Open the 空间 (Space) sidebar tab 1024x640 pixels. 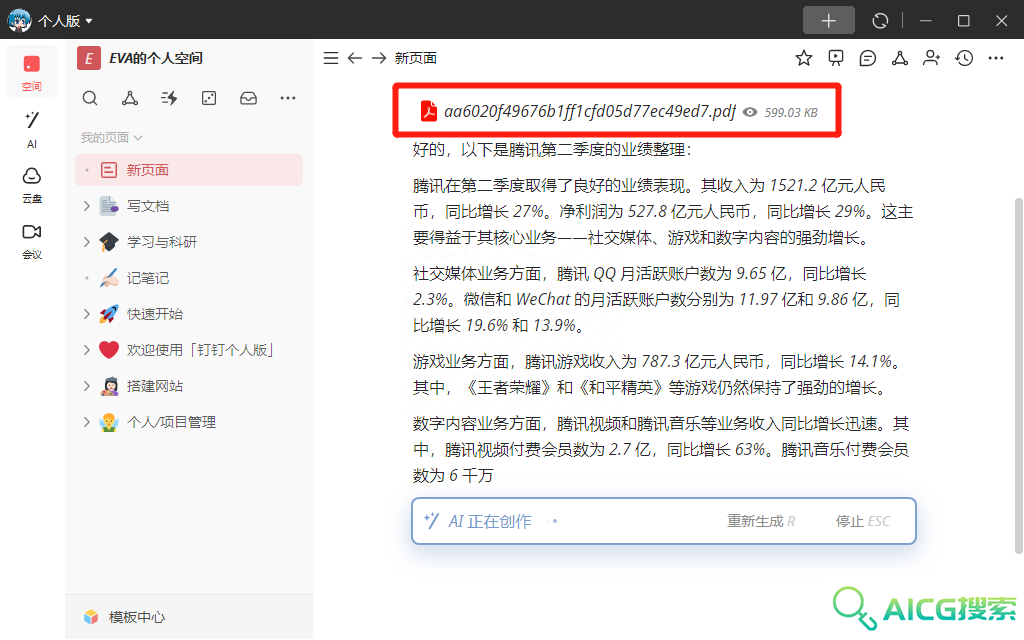[31, 72]
